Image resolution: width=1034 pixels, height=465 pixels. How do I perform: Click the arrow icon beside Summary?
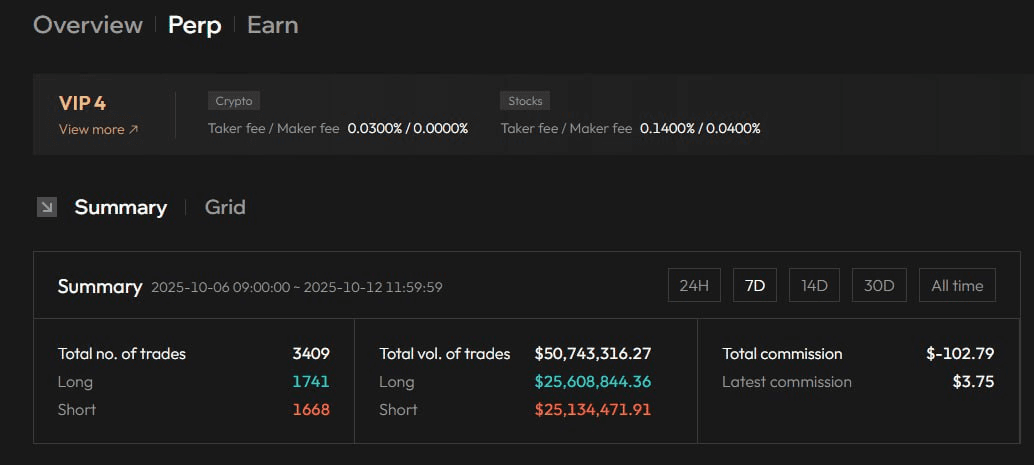click(46, 207)
